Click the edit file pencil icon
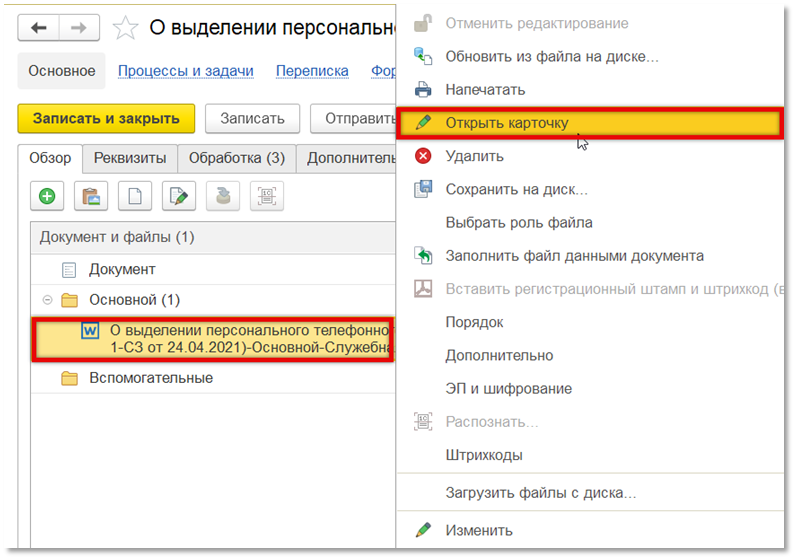795x559 pixels. click(179, 196)
